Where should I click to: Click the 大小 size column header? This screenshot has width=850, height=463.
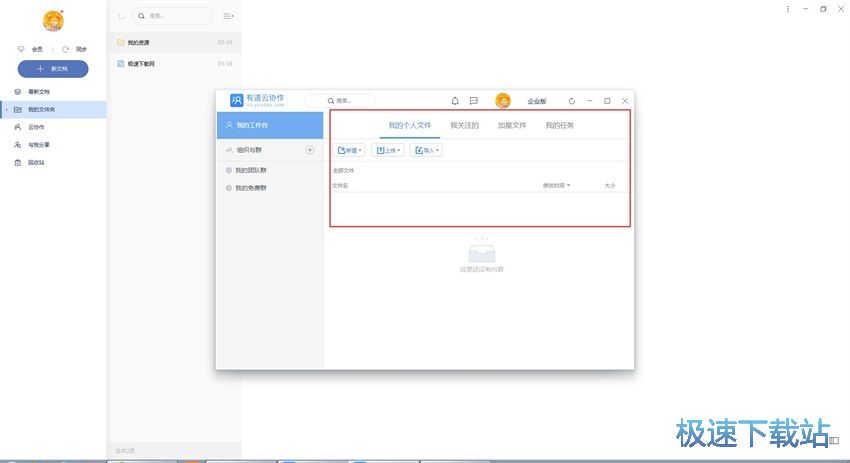pyautogui.click(x=610, y=186)
